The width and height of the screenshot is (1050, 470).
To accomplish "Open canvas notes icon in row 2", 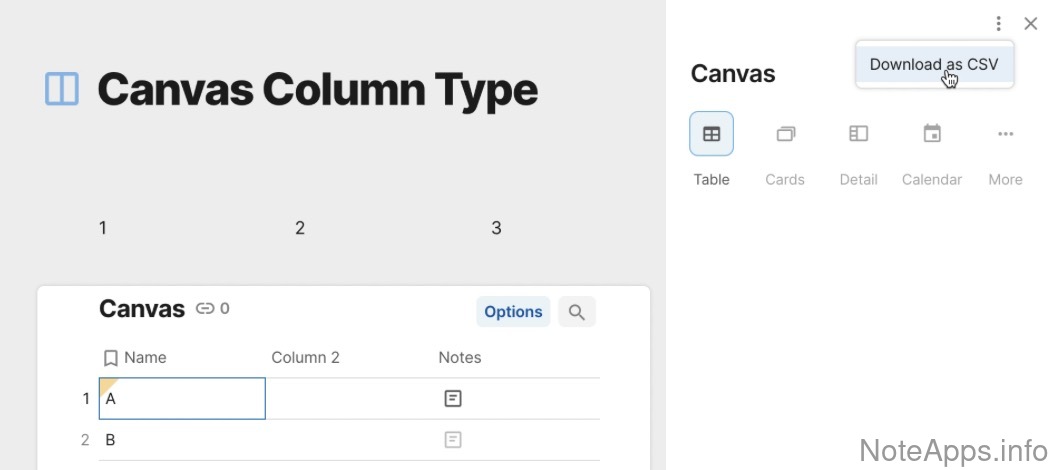I will pos(453,440).
